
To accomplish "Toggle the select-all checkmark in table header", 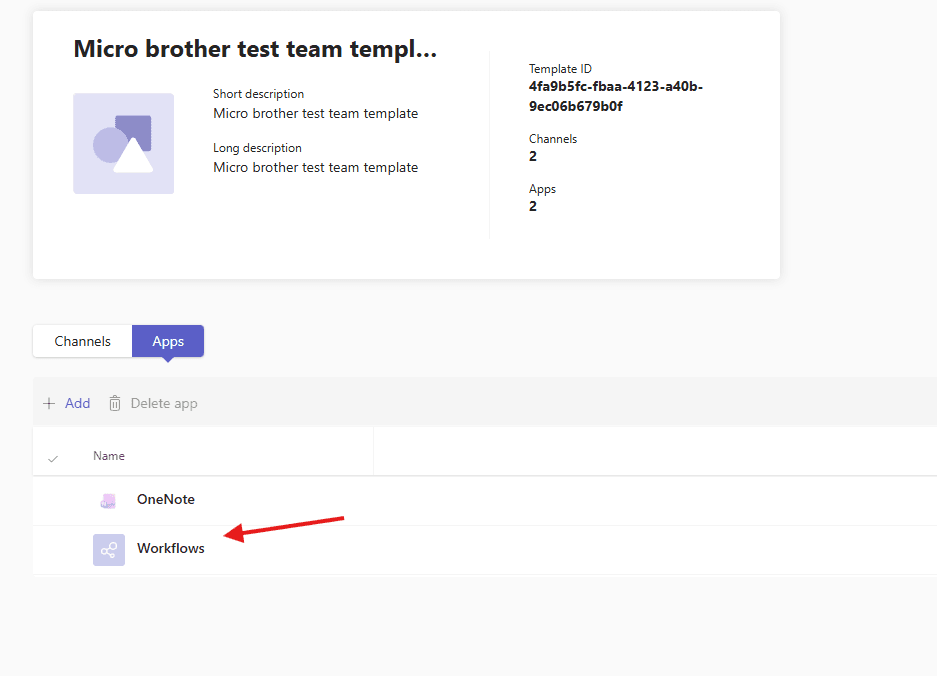I will (x=53, y=458).
